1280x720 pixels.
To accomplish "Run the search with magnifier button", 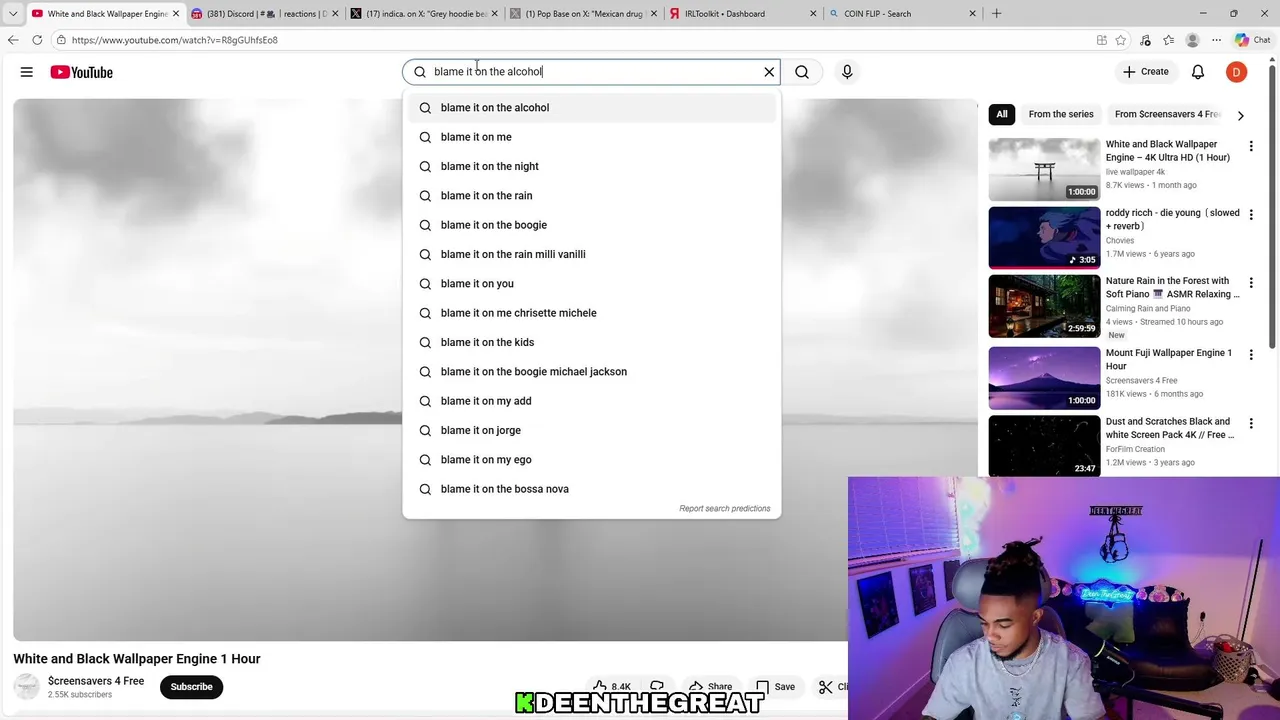I will pos(802,72).
